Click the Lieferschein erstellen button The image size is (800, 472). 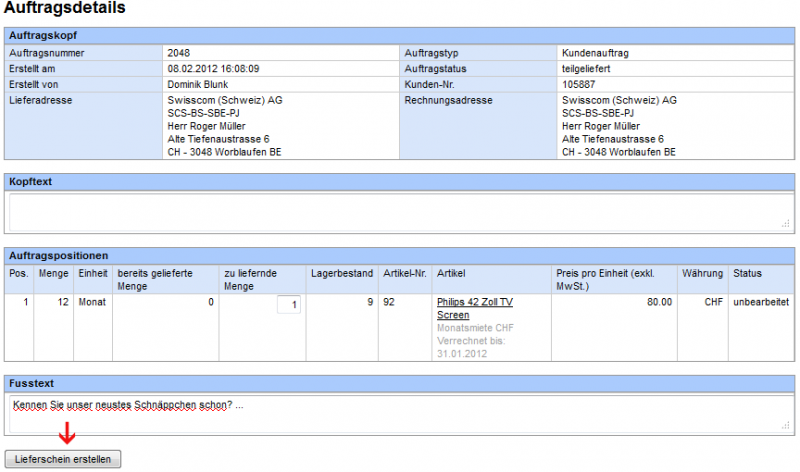coord(63,459)
